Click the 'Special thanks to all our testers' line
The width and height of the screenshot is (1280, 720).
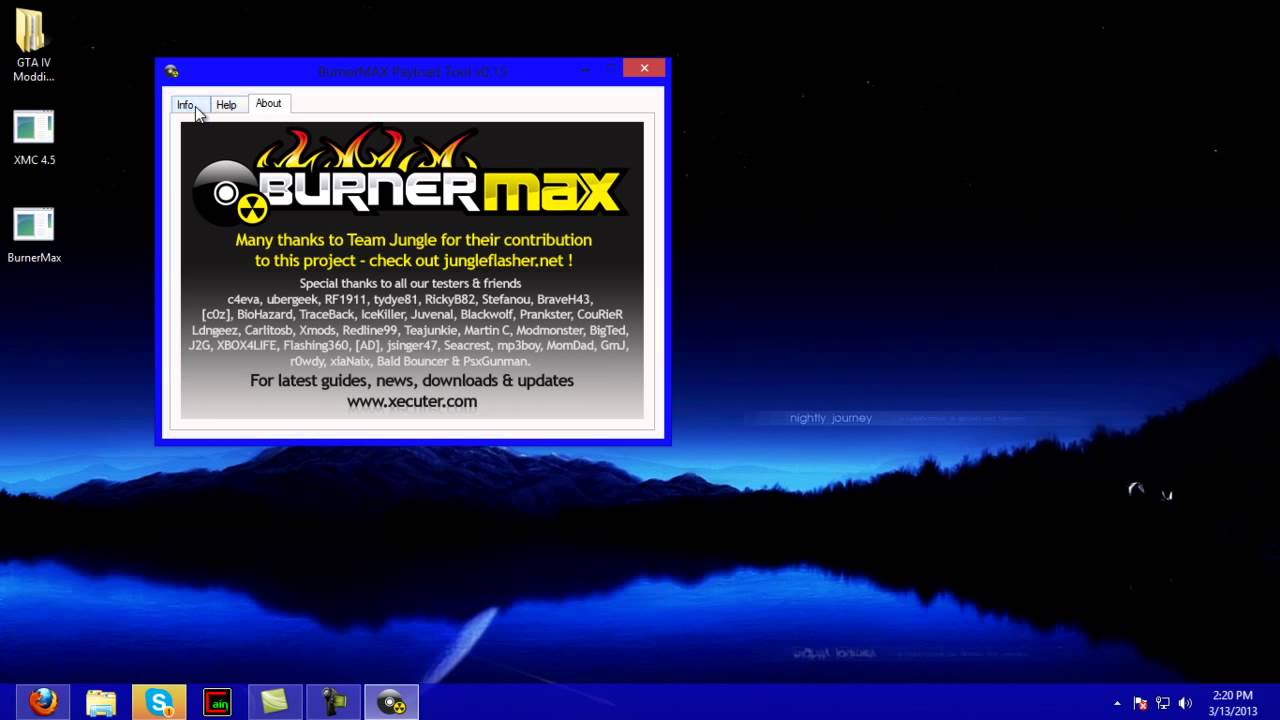410,283
